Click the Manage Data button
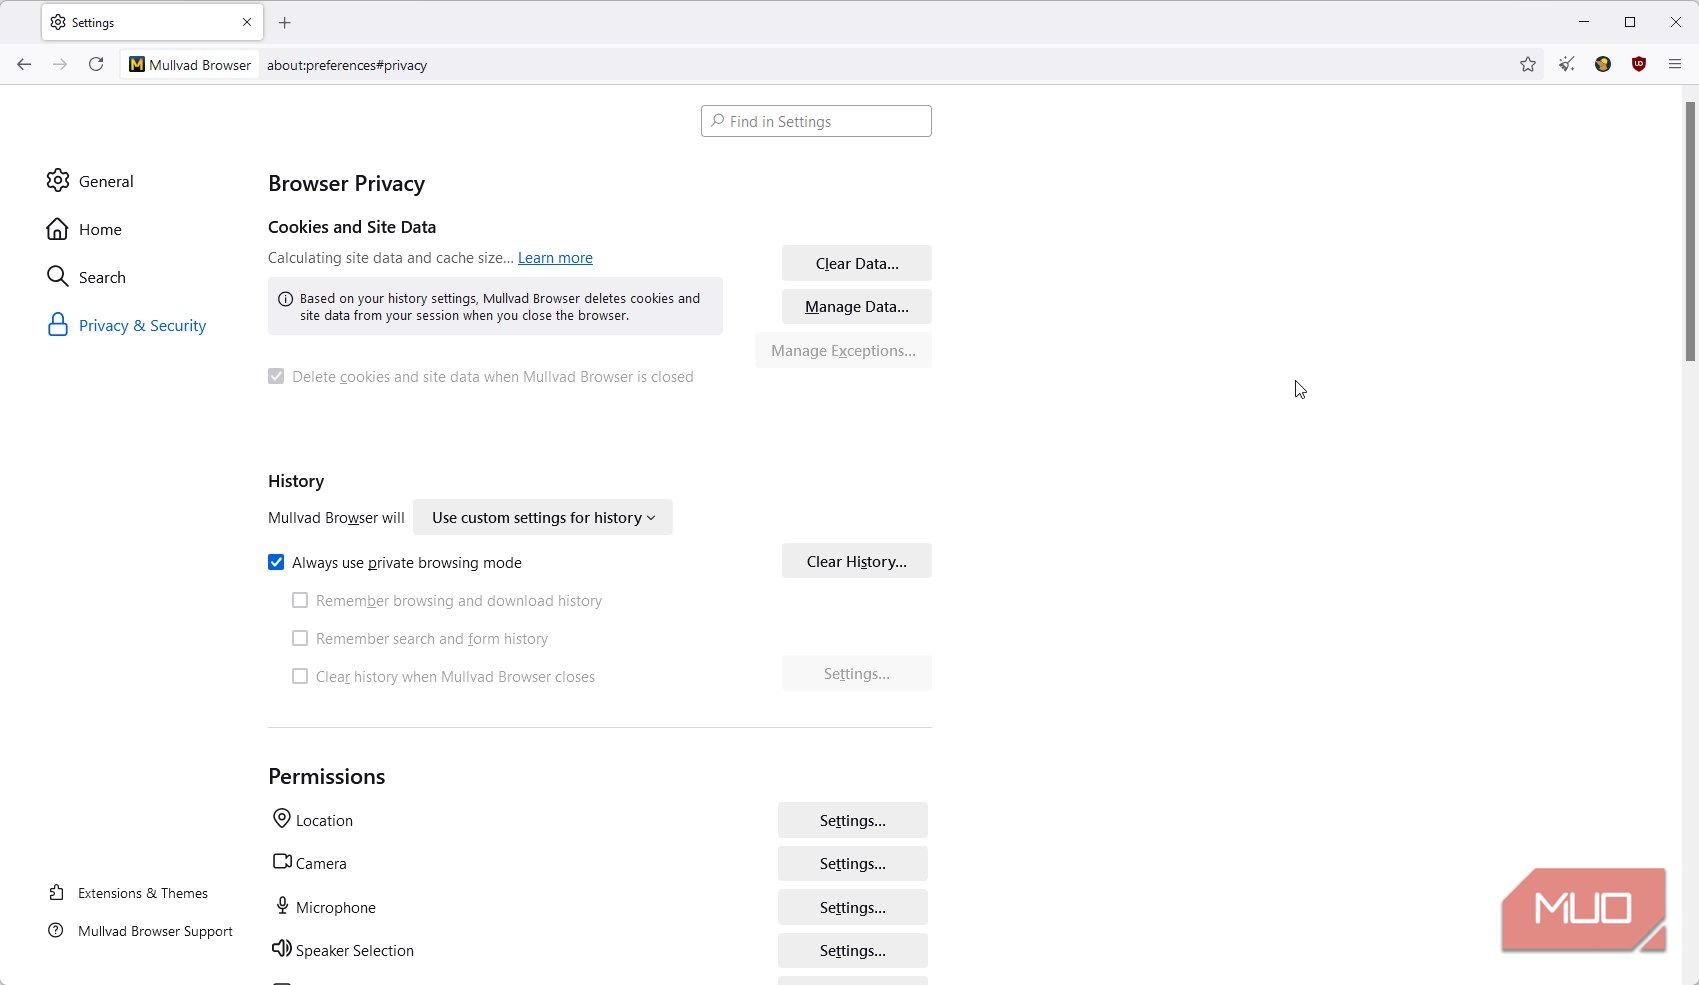 [857, 306]
